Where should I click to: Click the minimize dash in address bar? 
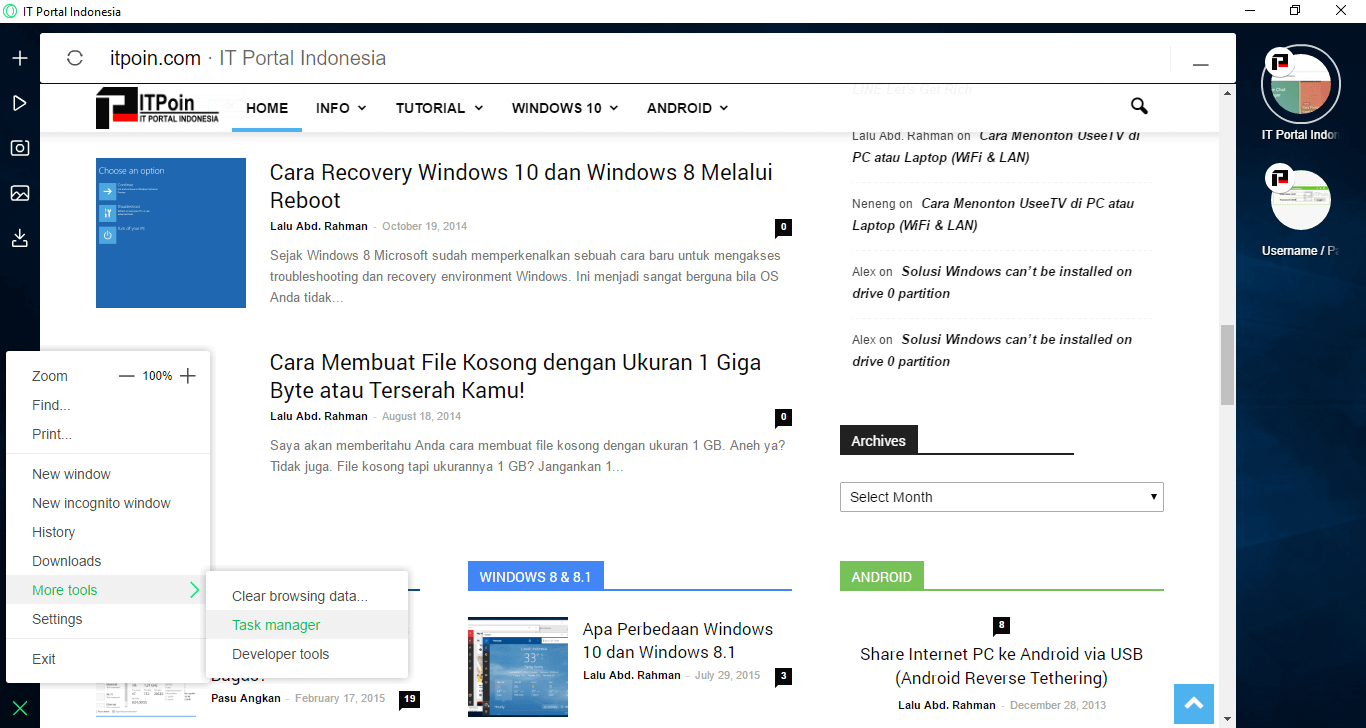(1200, 64)
